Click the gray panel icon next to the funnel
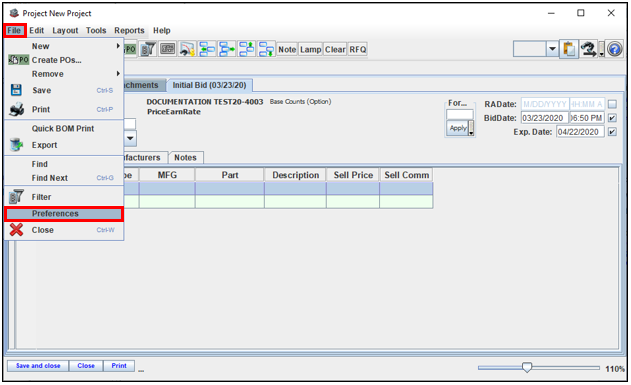This screenshot has width=631, height=385. [x=167, y=49]
